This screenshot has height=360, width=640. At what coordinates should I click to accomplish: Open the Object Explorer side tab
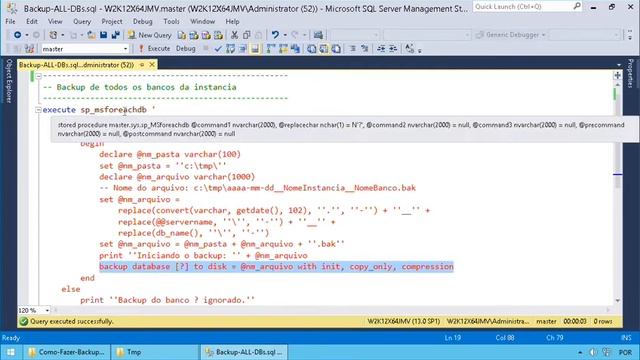point(9,81)
